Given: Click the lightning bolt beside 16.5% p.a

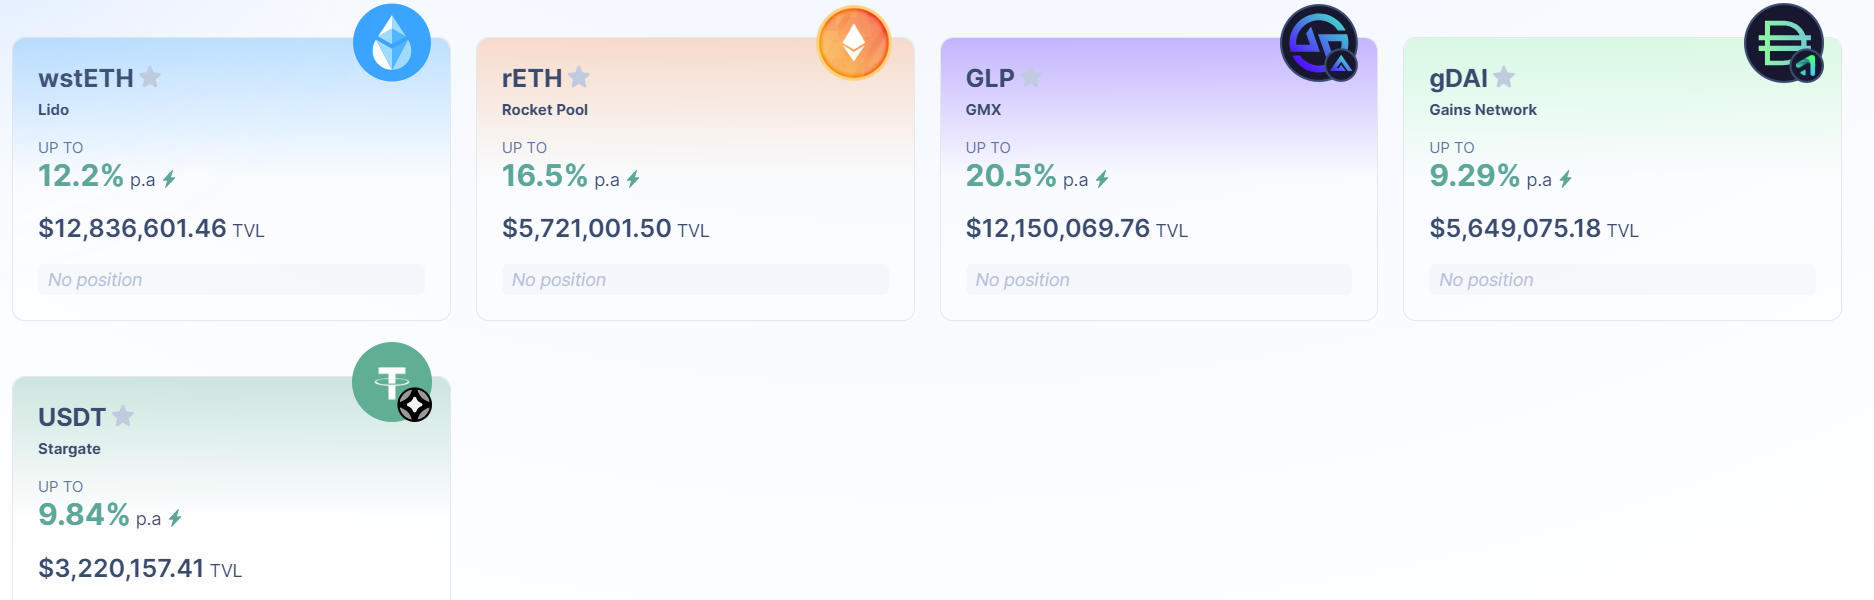Looking at the screenshot, I should tap(633, 179).
